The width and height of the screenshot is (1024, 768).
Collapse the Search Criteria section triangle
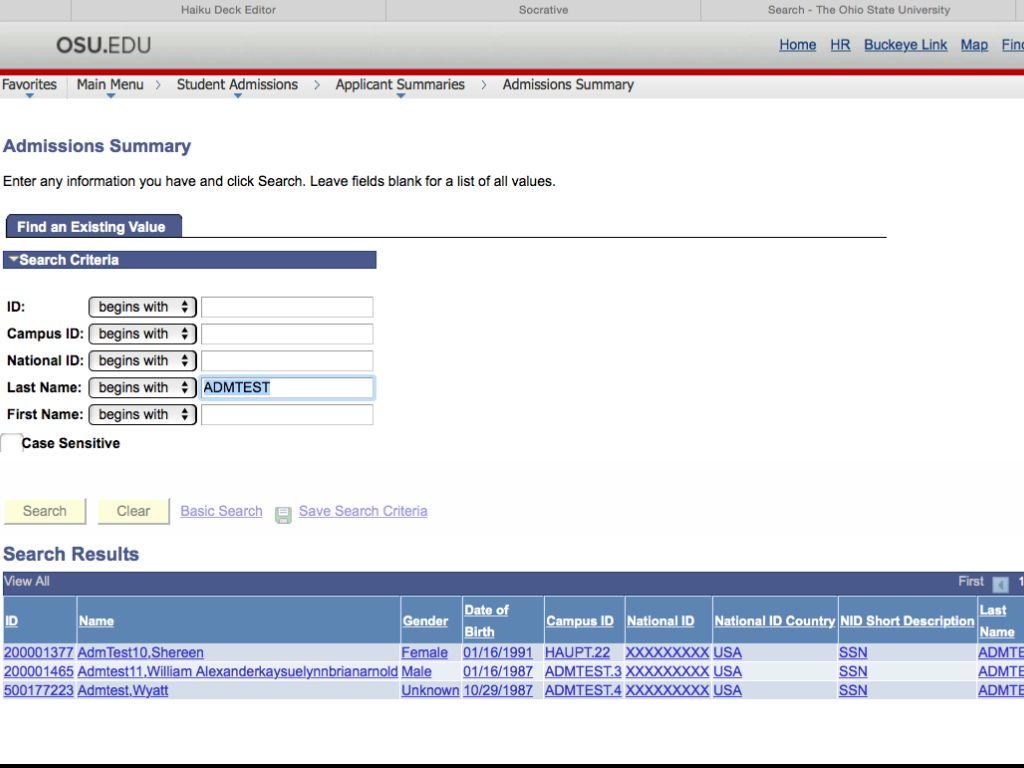pos(12,260)
